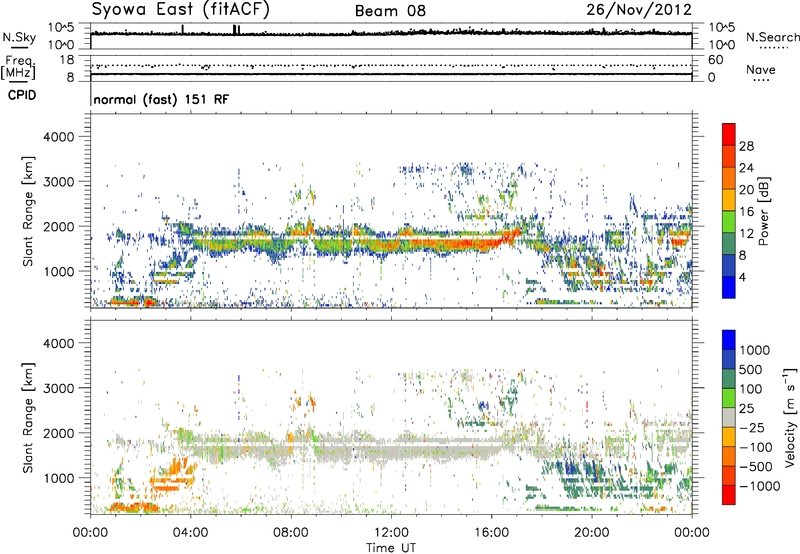Click the noise spike near 03:40 in the N.Sky panel
This screenshot has width=800, height=554.
click(x=183, y=30)
